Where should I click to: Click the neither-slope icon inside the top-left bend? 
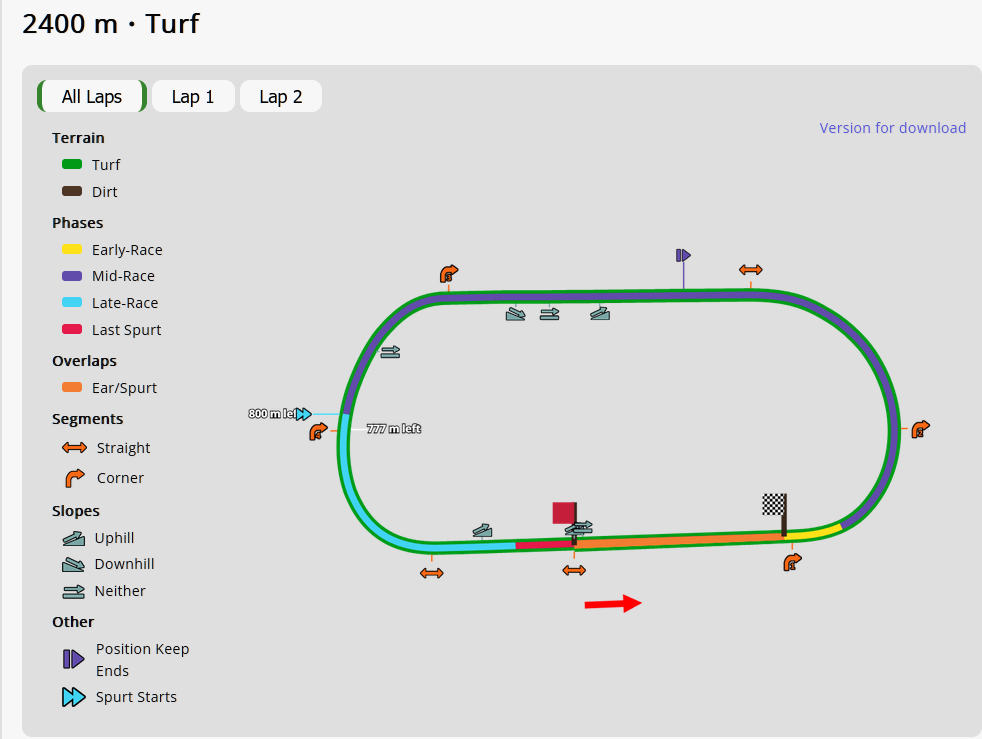[x=390, y=353]
